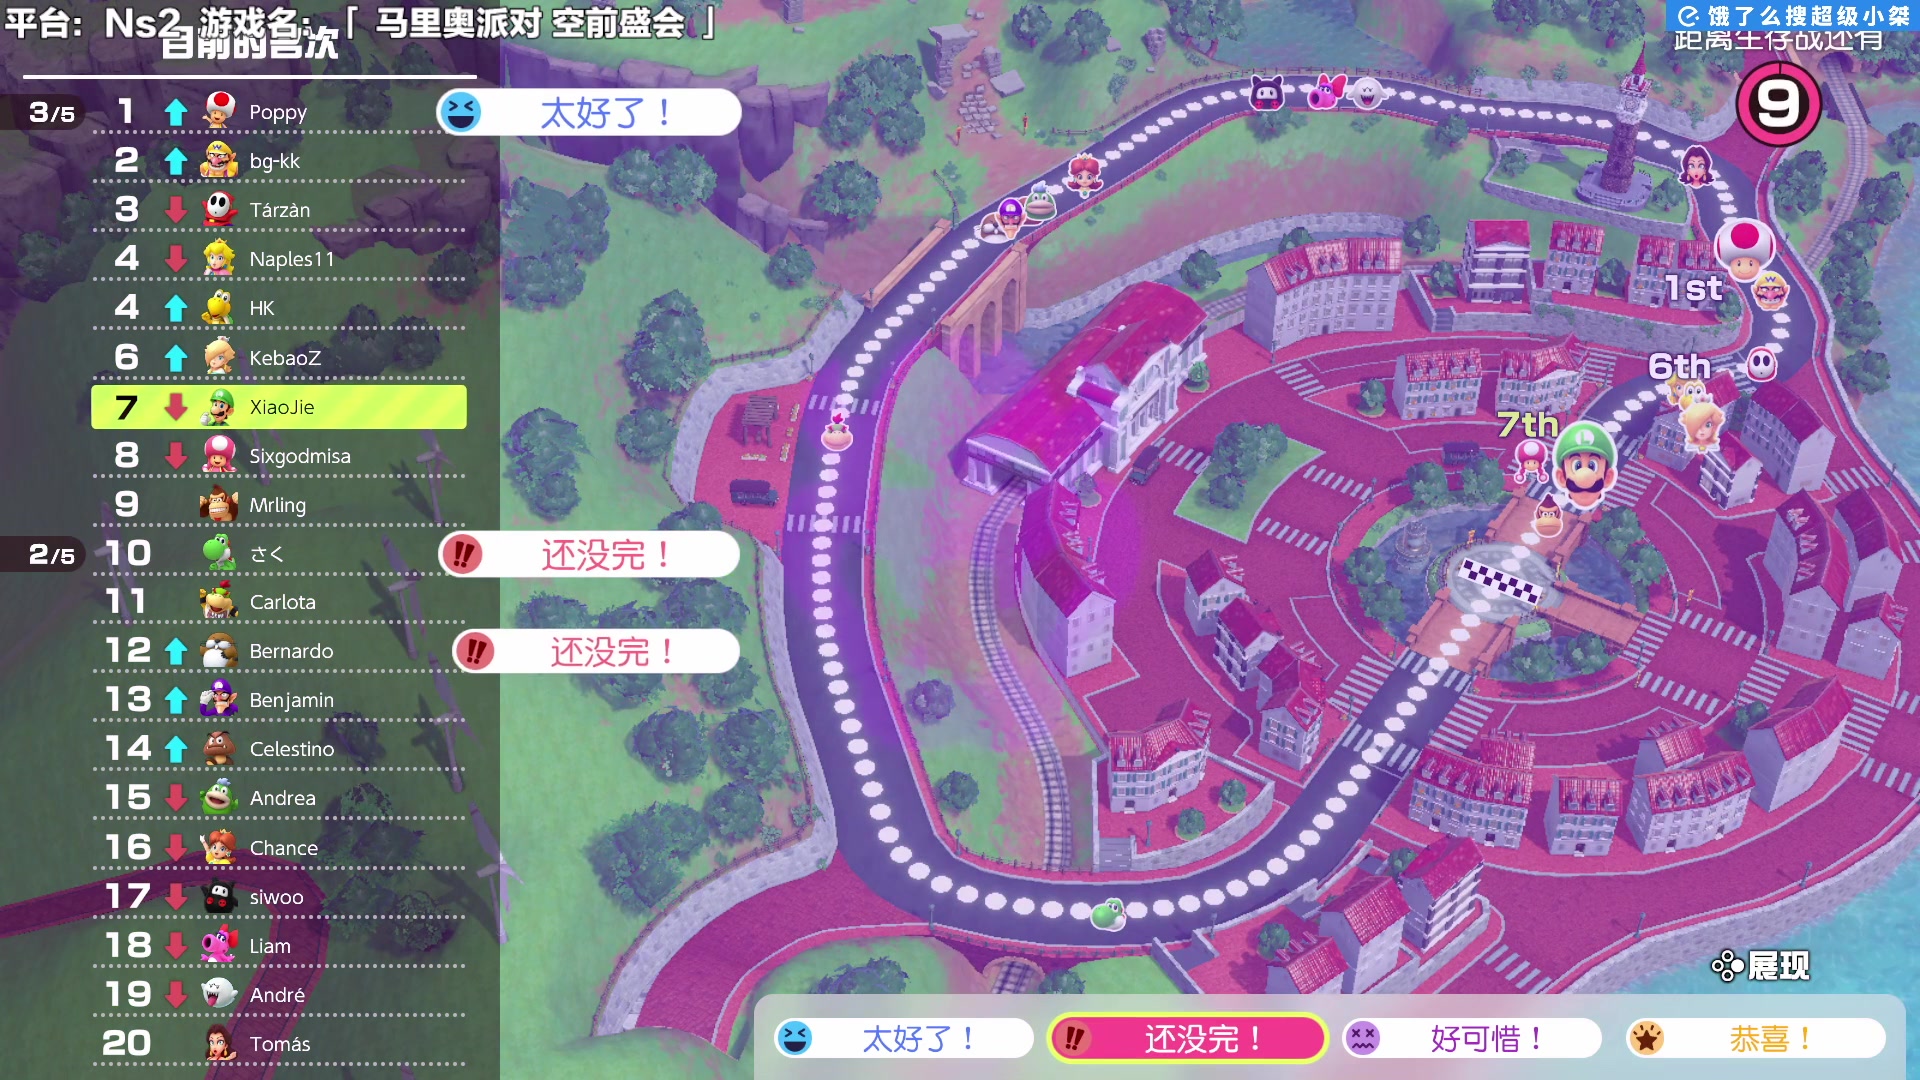Click the Boo marker on top track
The width and height of the screenshot is (1920, 1080).
(1367, 93)
